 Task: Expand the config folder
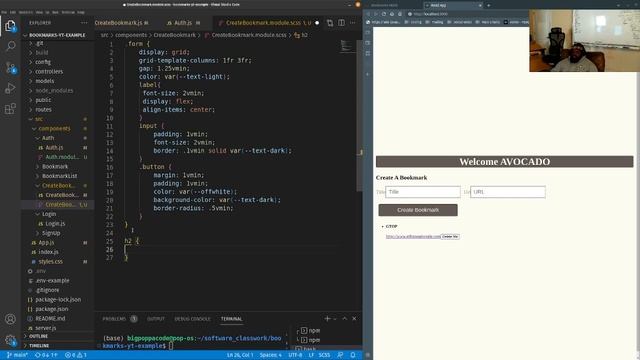(x=43, y=62)
